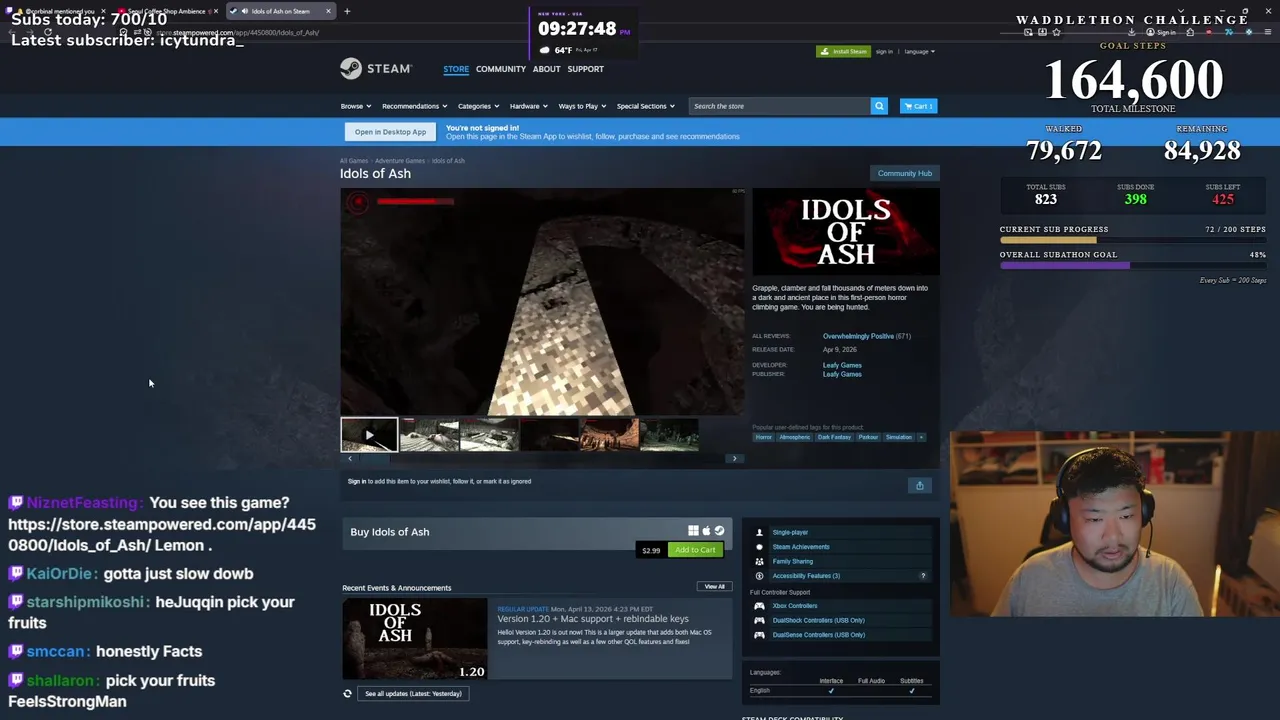Open the language dropdown
The image size is (1280, 720).
919,51
